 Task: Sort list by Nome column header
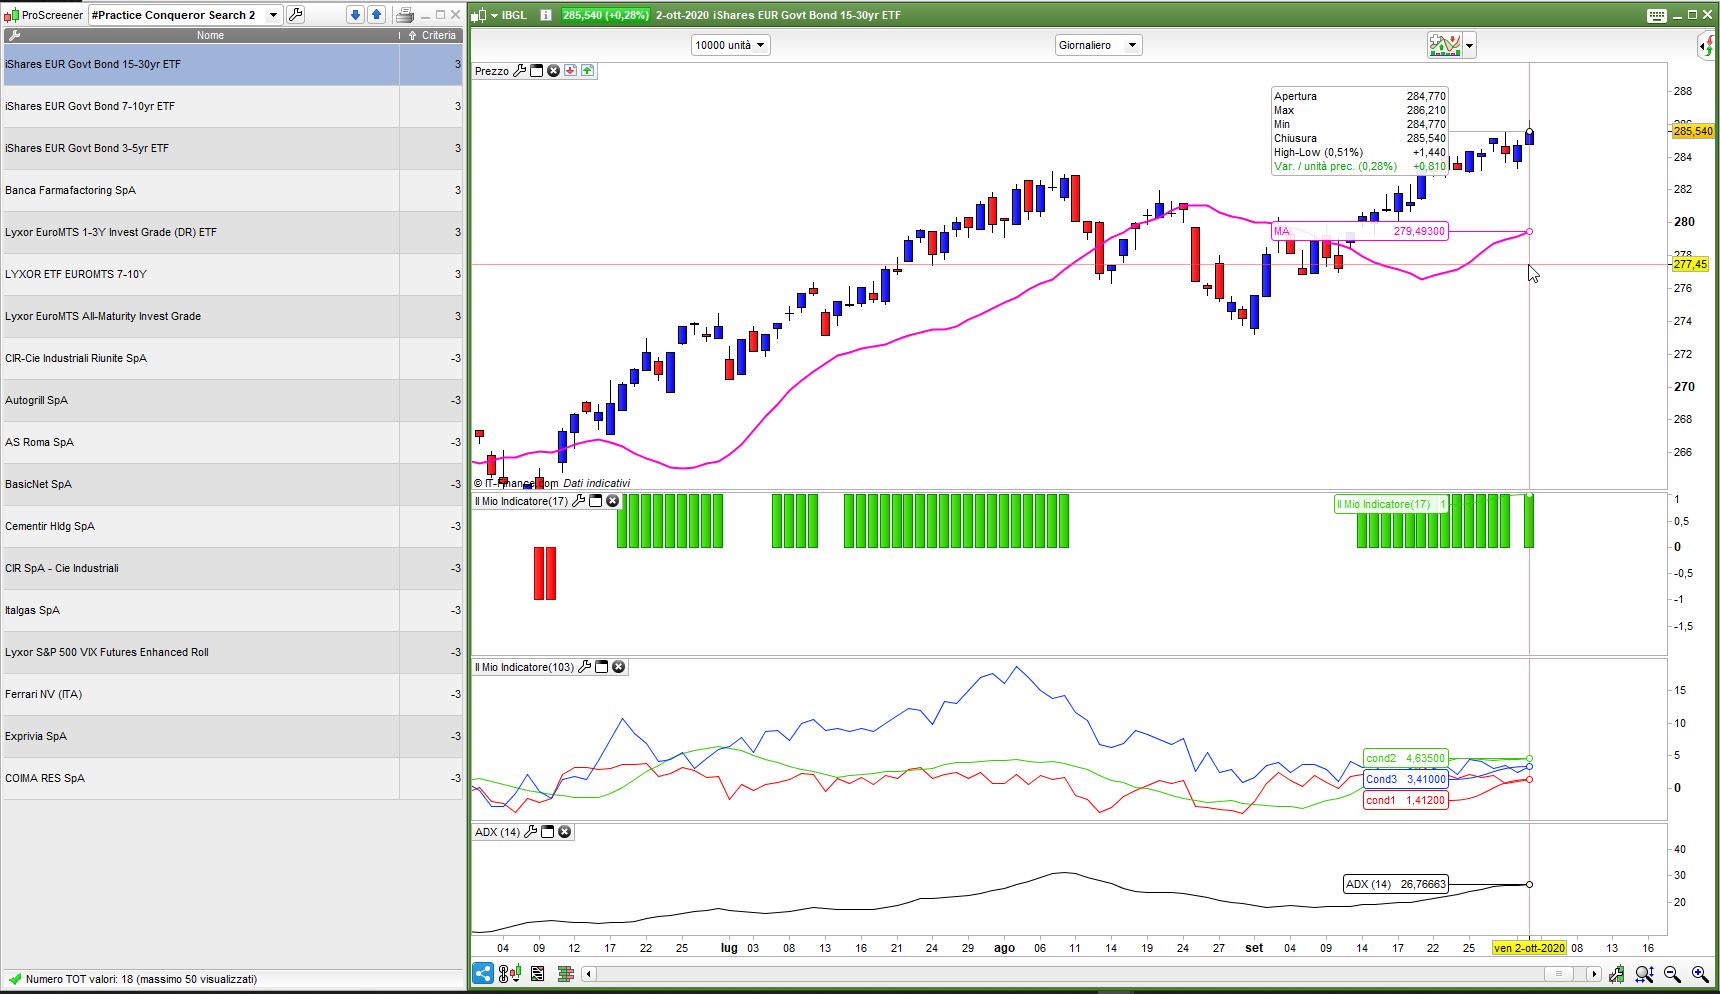[x=210, y=35]
